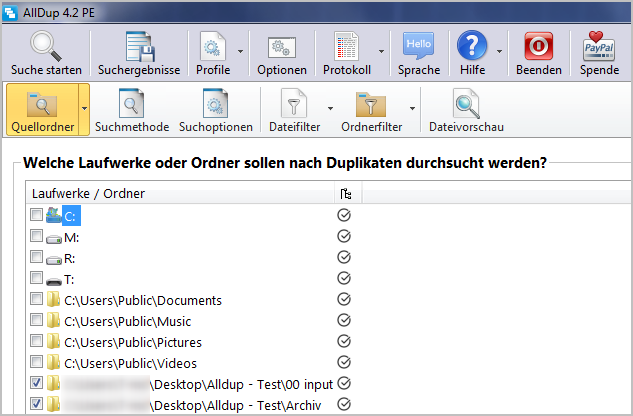The width and height of the screenshot is (633, 416).
Task: Toggle subfolder icon for T: drive
Action: (x=344, y=278)
